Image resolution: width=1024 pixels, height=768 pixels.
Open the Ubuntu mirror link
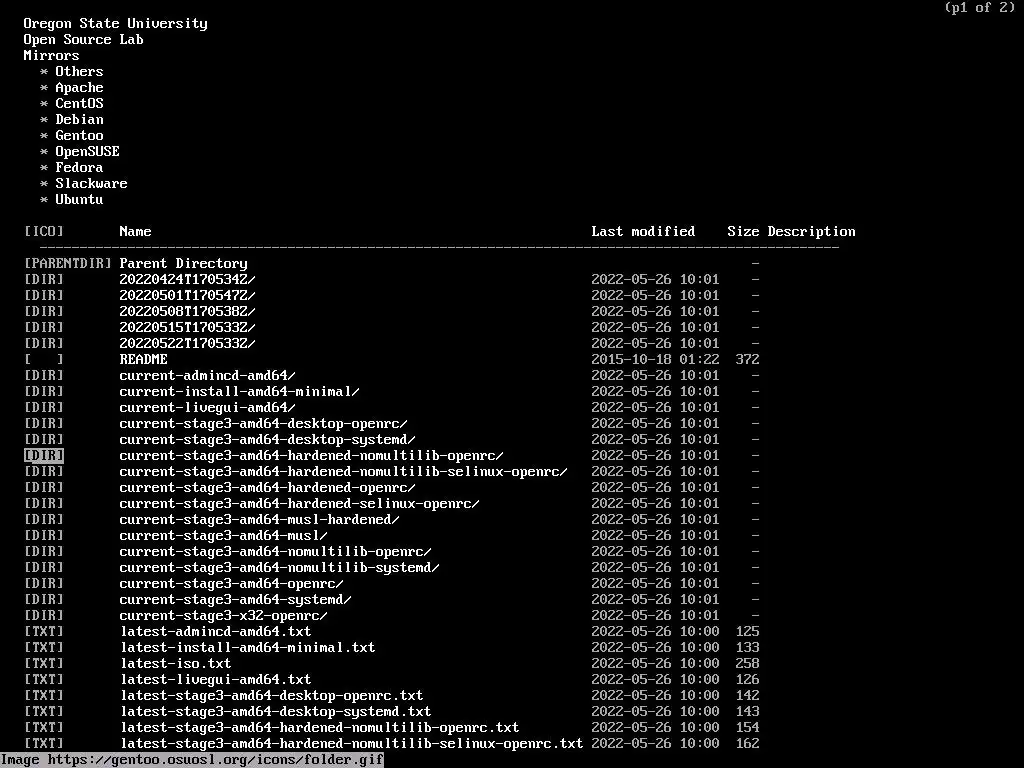(x=79, y=199)
